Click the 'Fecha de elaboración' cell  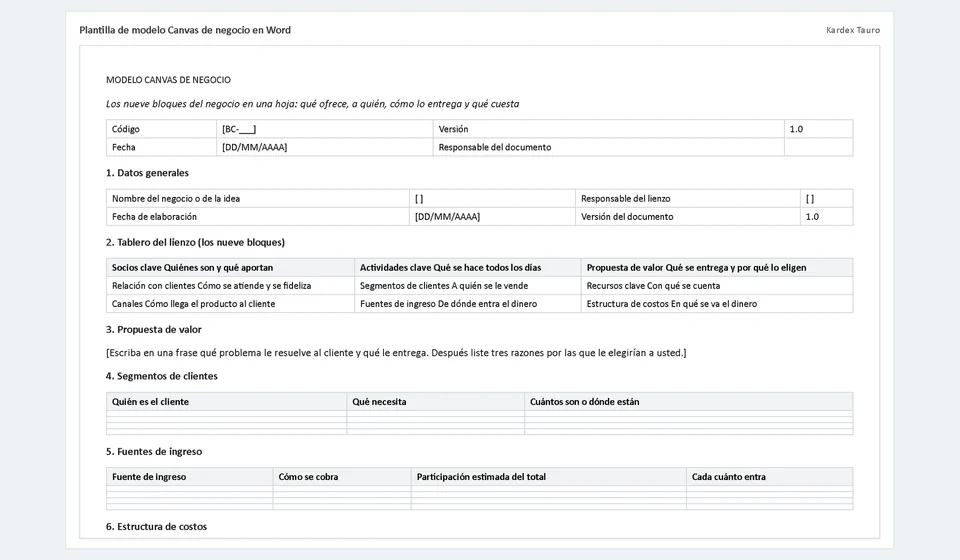point(258,217)
